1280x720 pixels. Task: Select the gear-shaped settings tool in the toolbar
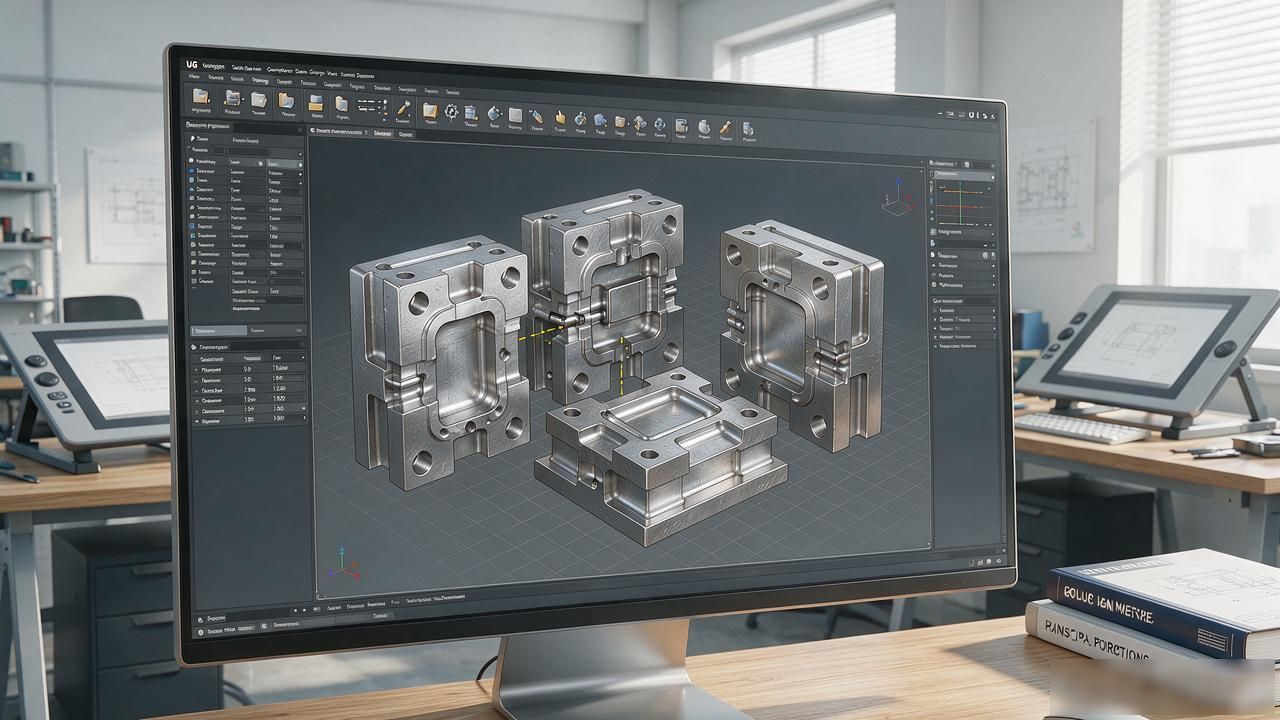[x=452, y=111]
